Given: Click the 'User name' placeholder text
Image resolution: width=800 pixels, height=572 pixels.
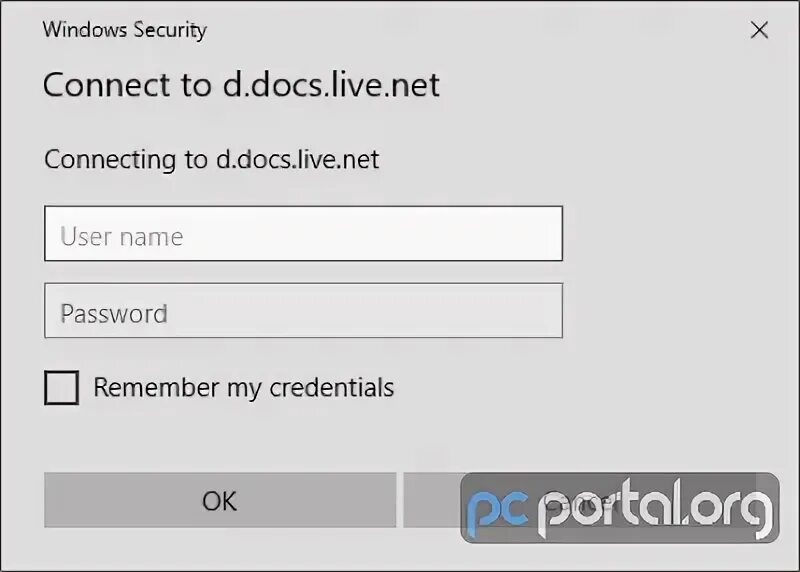Looking at the screenshot, I should click(121, 236).
